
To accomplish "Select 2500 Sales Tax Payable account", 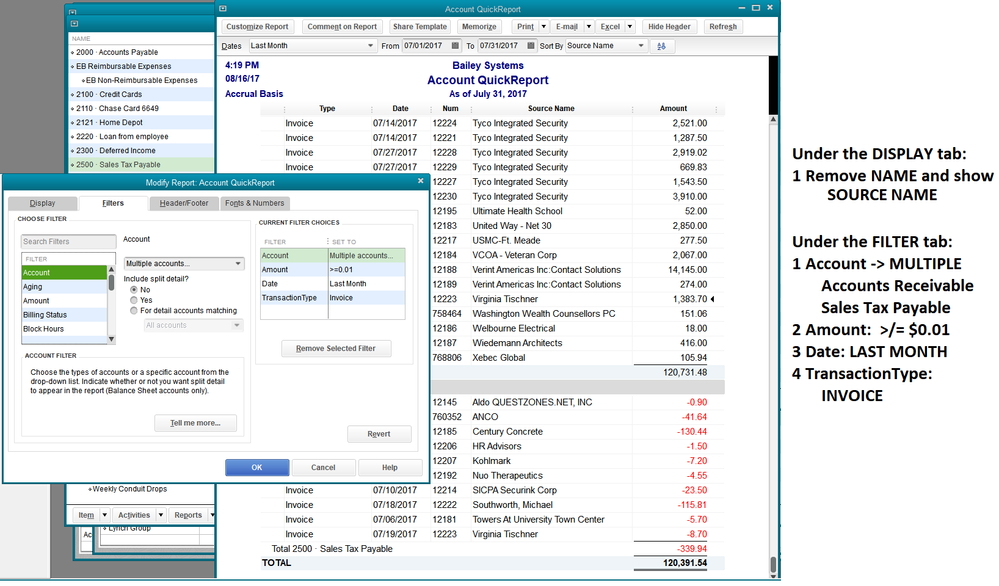I will click(x=141, y=164).
